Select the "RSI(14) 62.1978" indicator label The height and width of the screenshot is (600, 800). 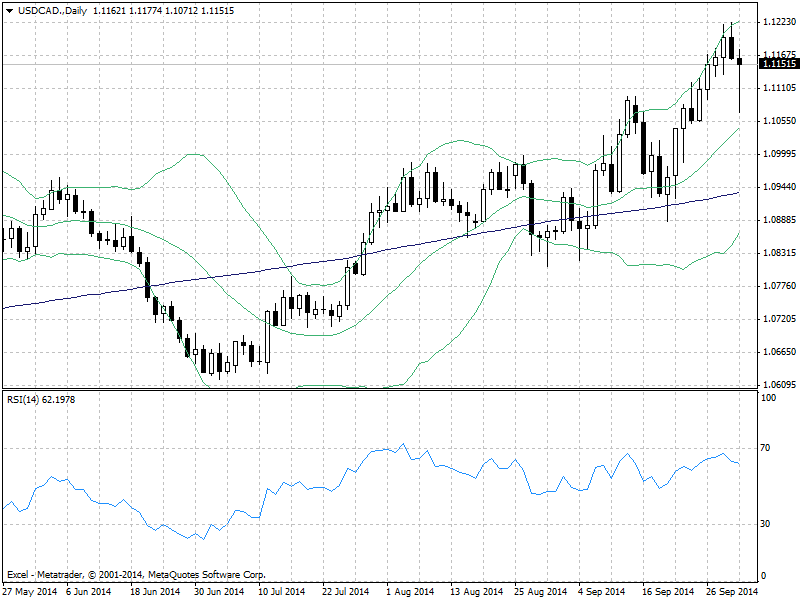point(41,399)
